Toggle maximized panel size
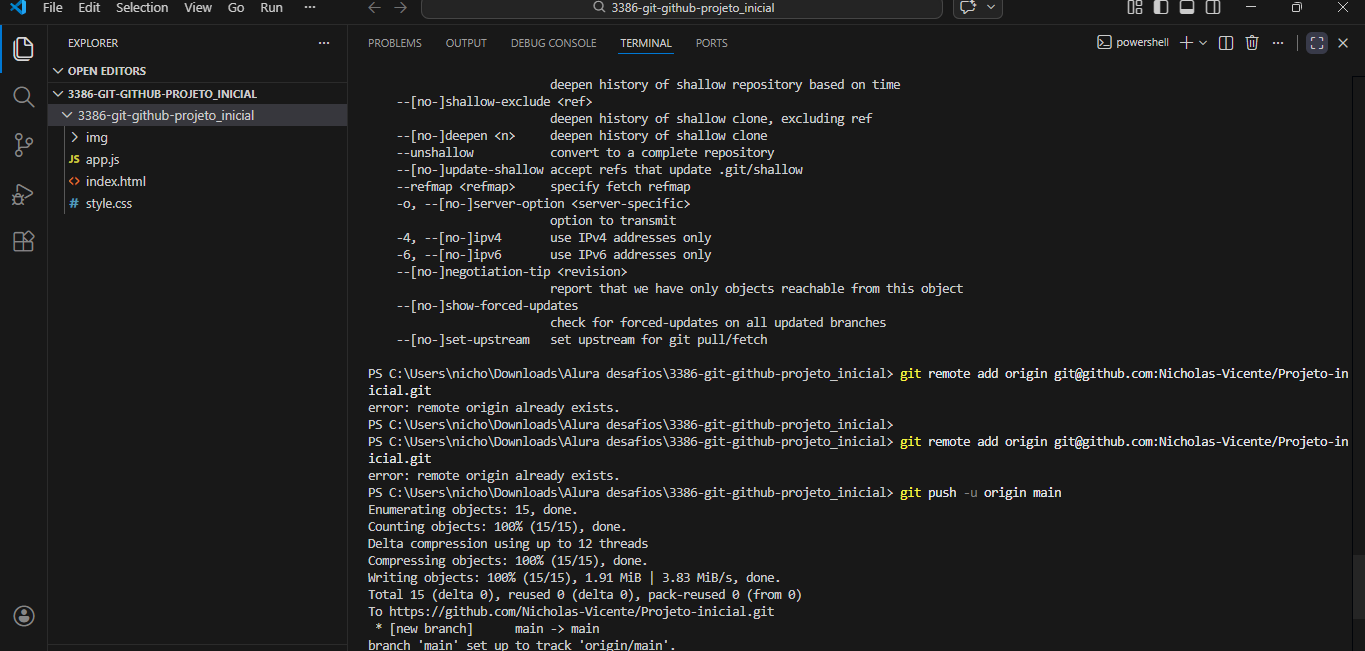This screenshot has height=651, width=1365. (1317, 43)
